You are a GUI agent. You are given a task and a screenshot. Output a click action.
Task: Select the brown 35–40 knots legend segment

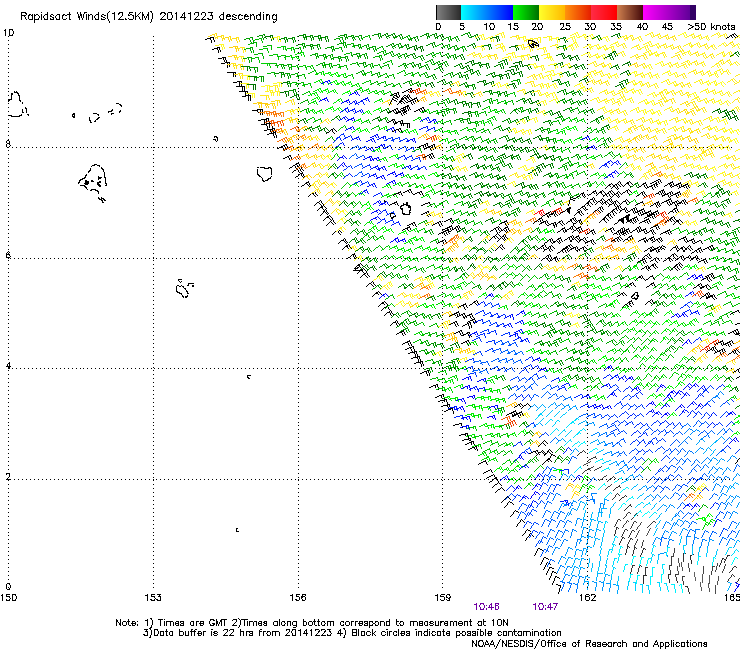tap(630, 12)
